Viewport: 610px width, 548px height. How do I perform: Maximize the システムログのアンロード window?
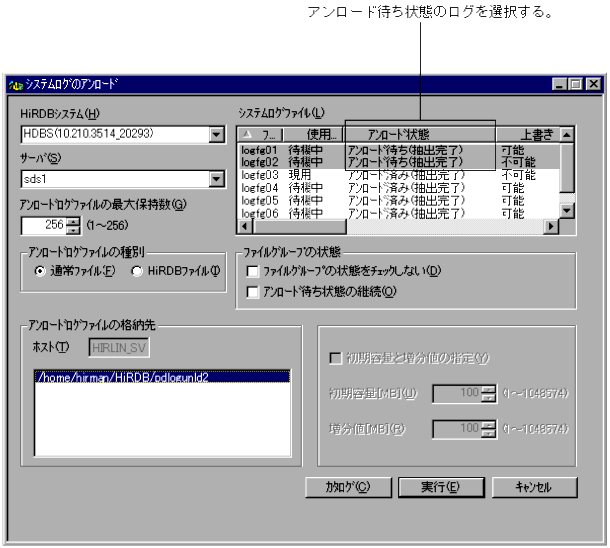(x=575, y=84)
